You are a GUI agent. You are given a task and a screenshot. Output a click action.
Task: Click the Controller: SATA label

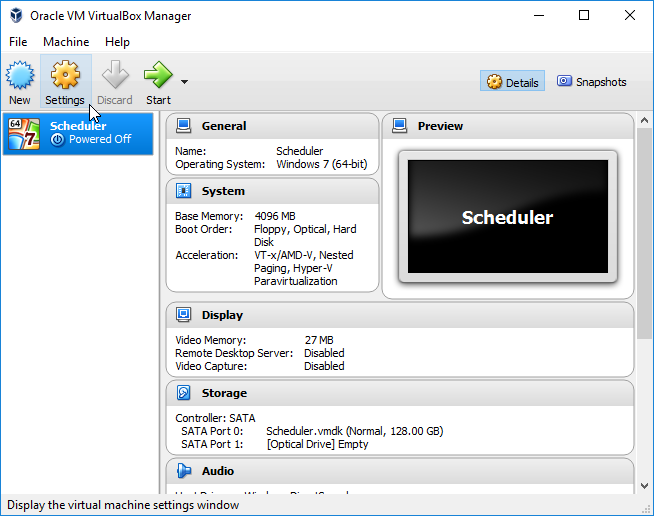coord(215,418)
